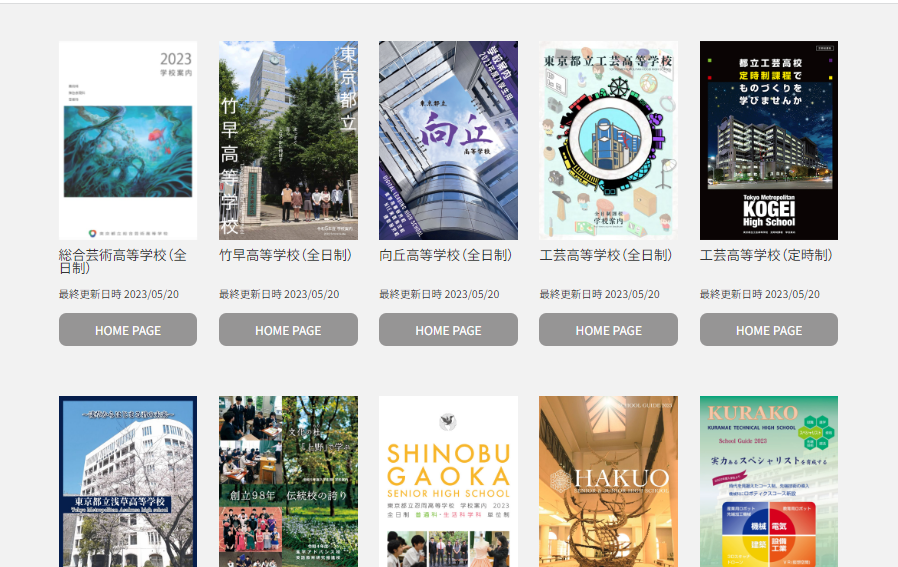
Task: Click HOME PAGE button for 工芸高等学校(全日制)
Action: (608, 329)
